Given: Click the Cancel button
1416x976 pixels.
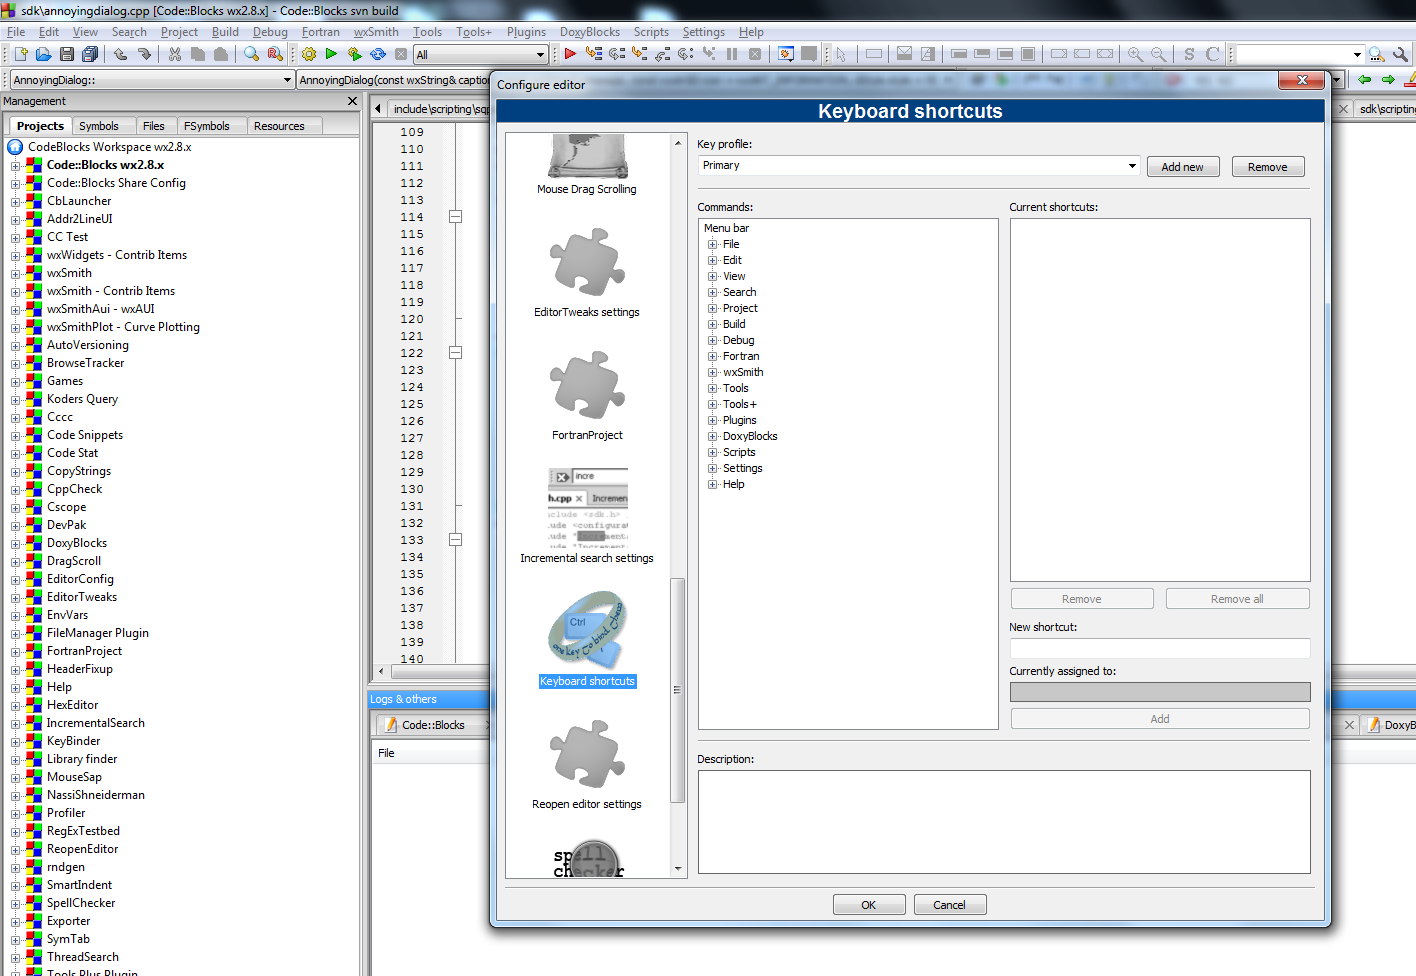Looking at the screenshot, I should click(x=949, y=905).
